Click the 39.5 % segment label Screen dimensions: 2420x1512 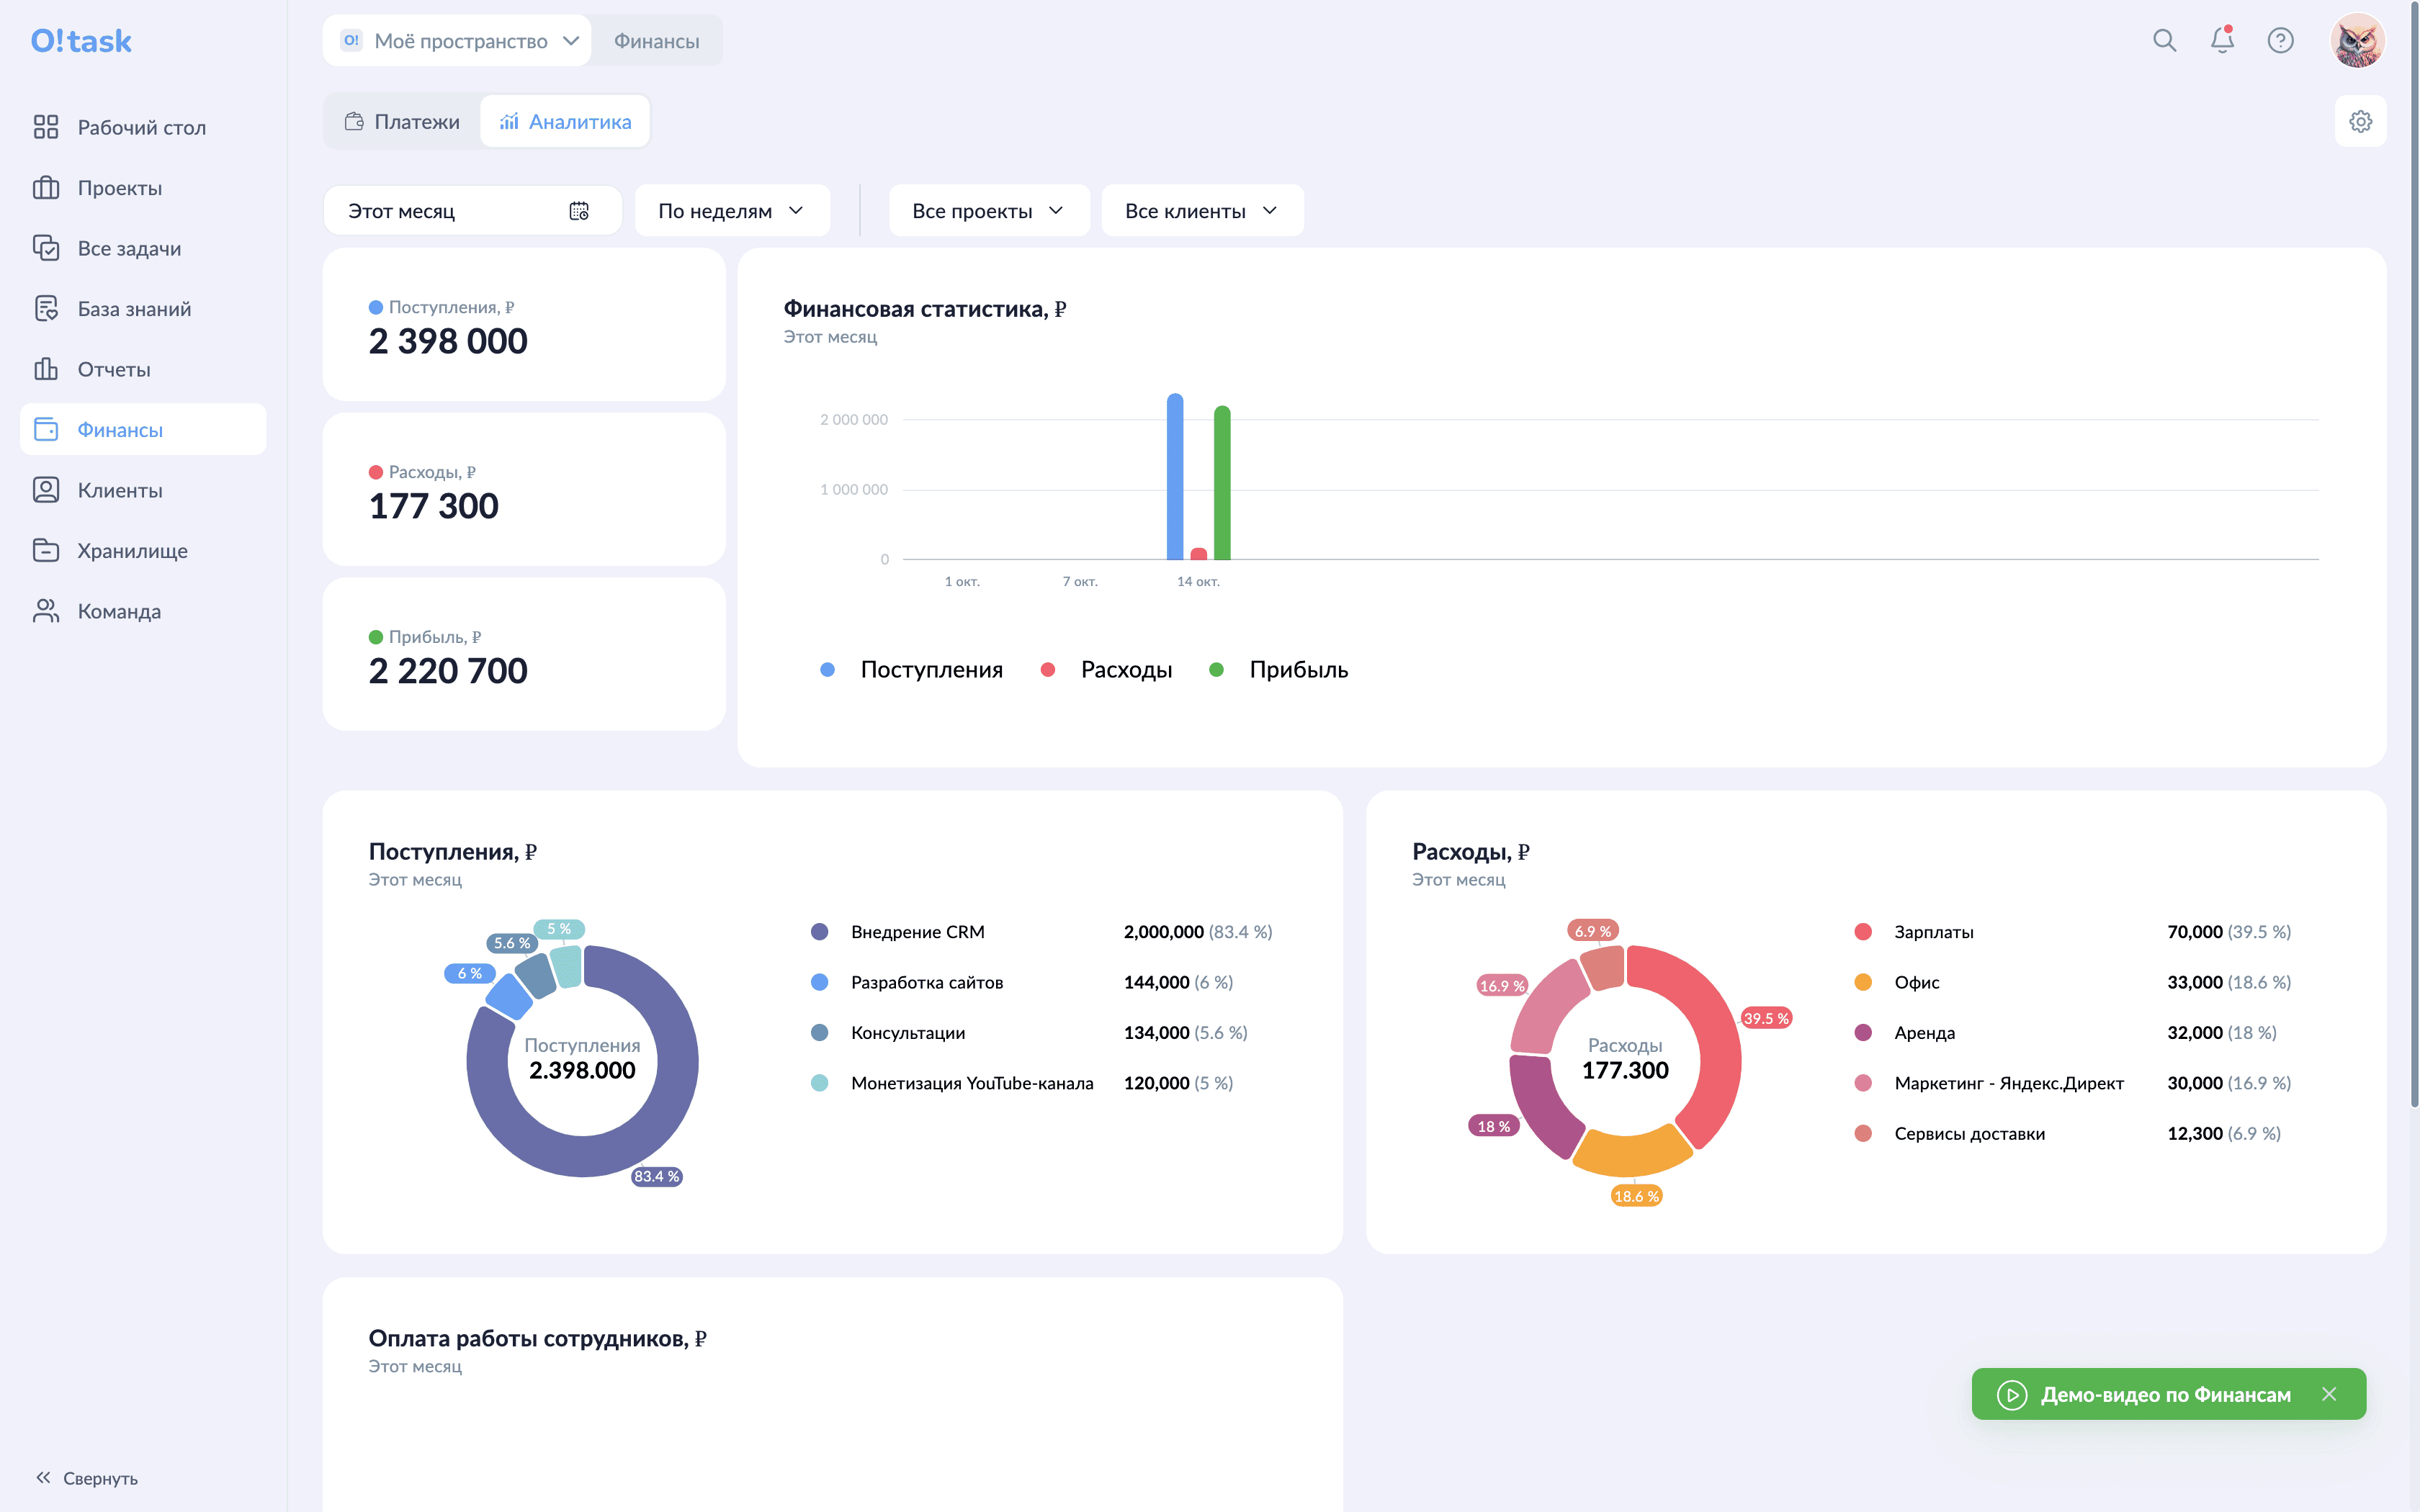click(1766, 1018)
